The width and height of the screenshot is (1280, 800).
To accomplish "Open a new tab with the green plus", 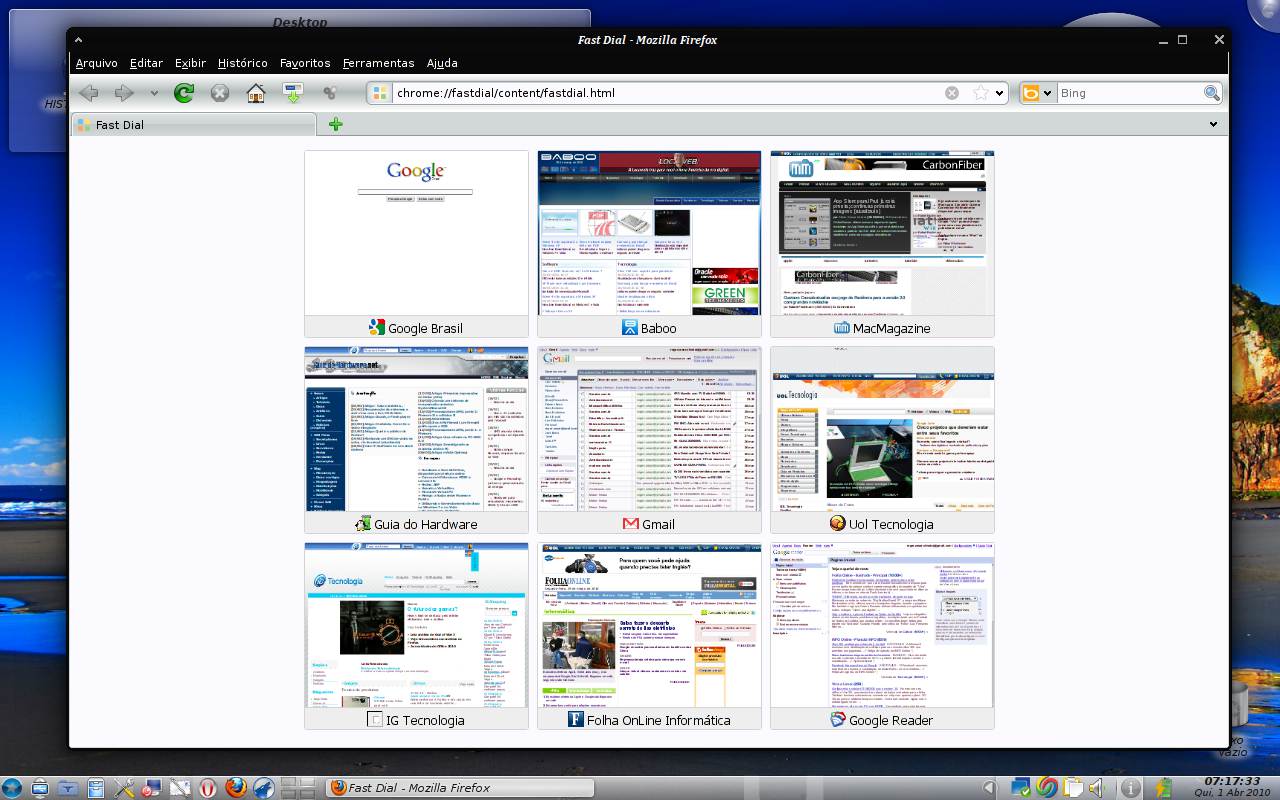I will (335, 124).
